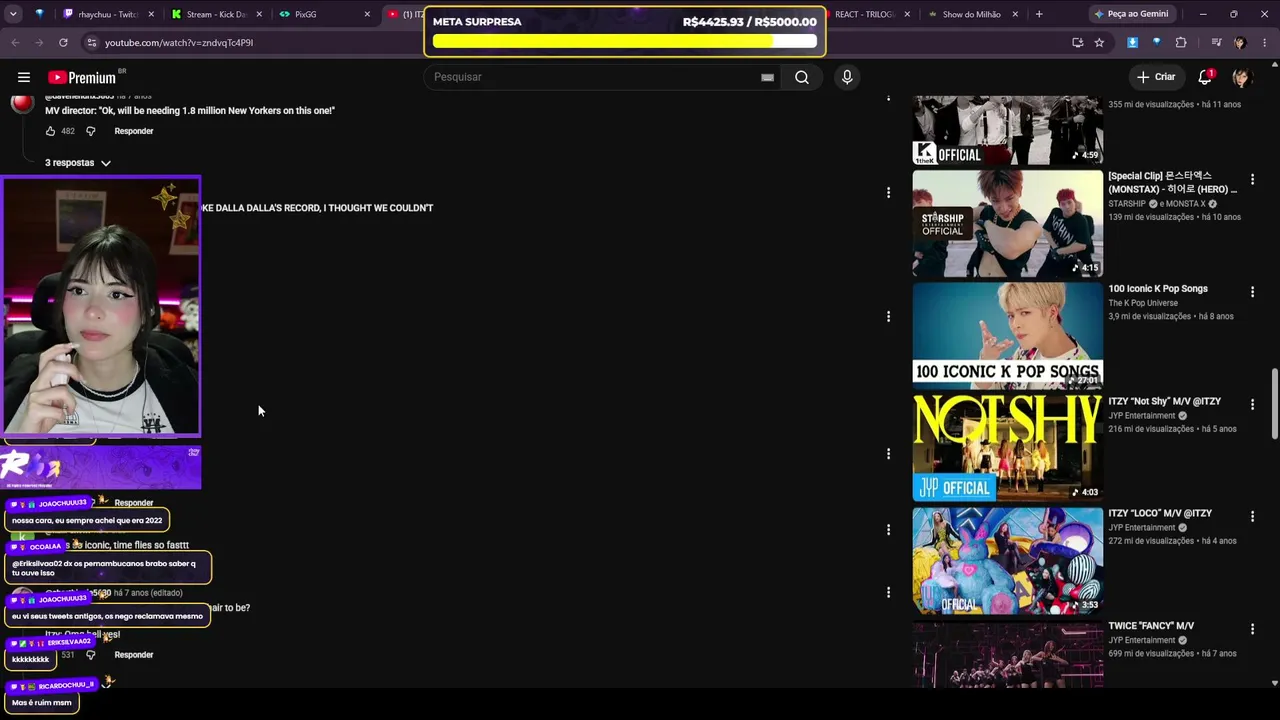Image resolution: width=1280 pixels, height=720 pixels.
Task: Open the YouTube guide hamburger menu
Action: (x=24, y=77)
